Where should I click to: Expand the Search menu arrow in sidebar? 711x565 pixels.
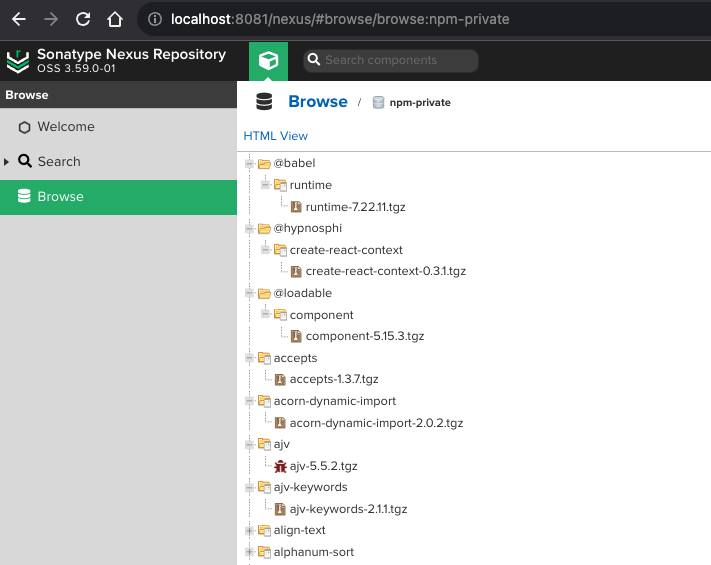click(6, 161)
